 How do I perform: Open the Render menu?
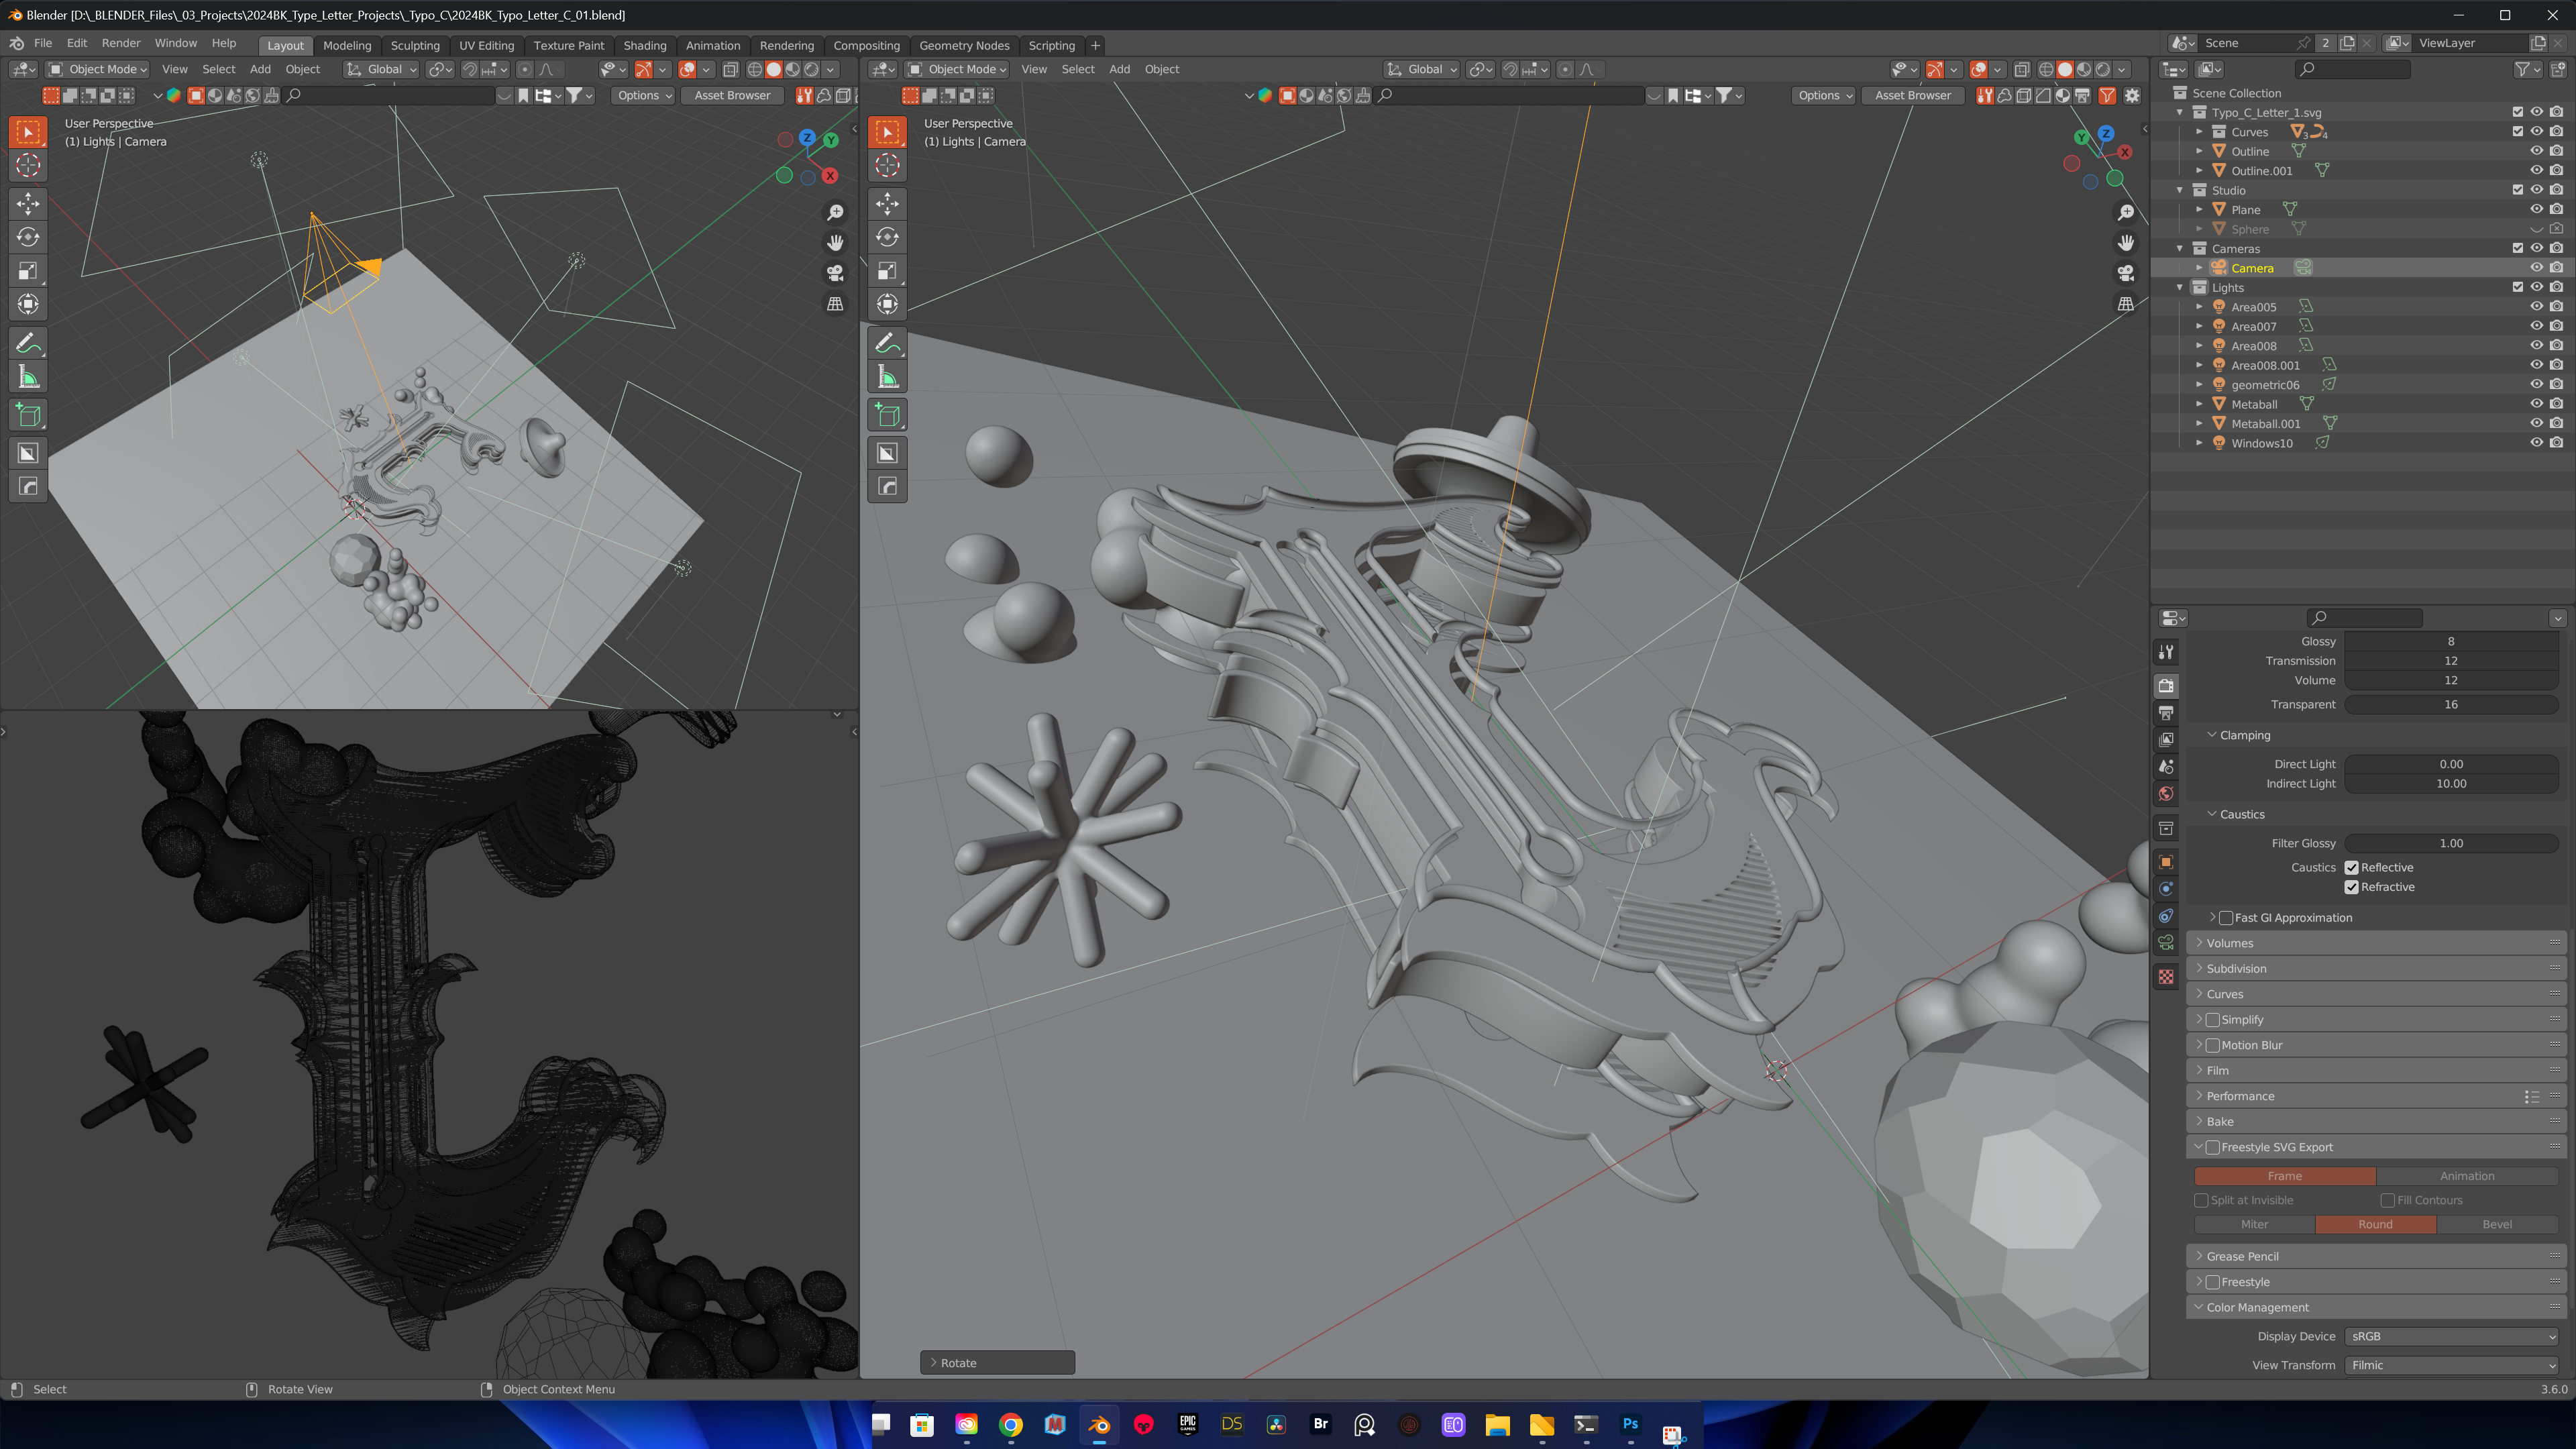(121, 44)
